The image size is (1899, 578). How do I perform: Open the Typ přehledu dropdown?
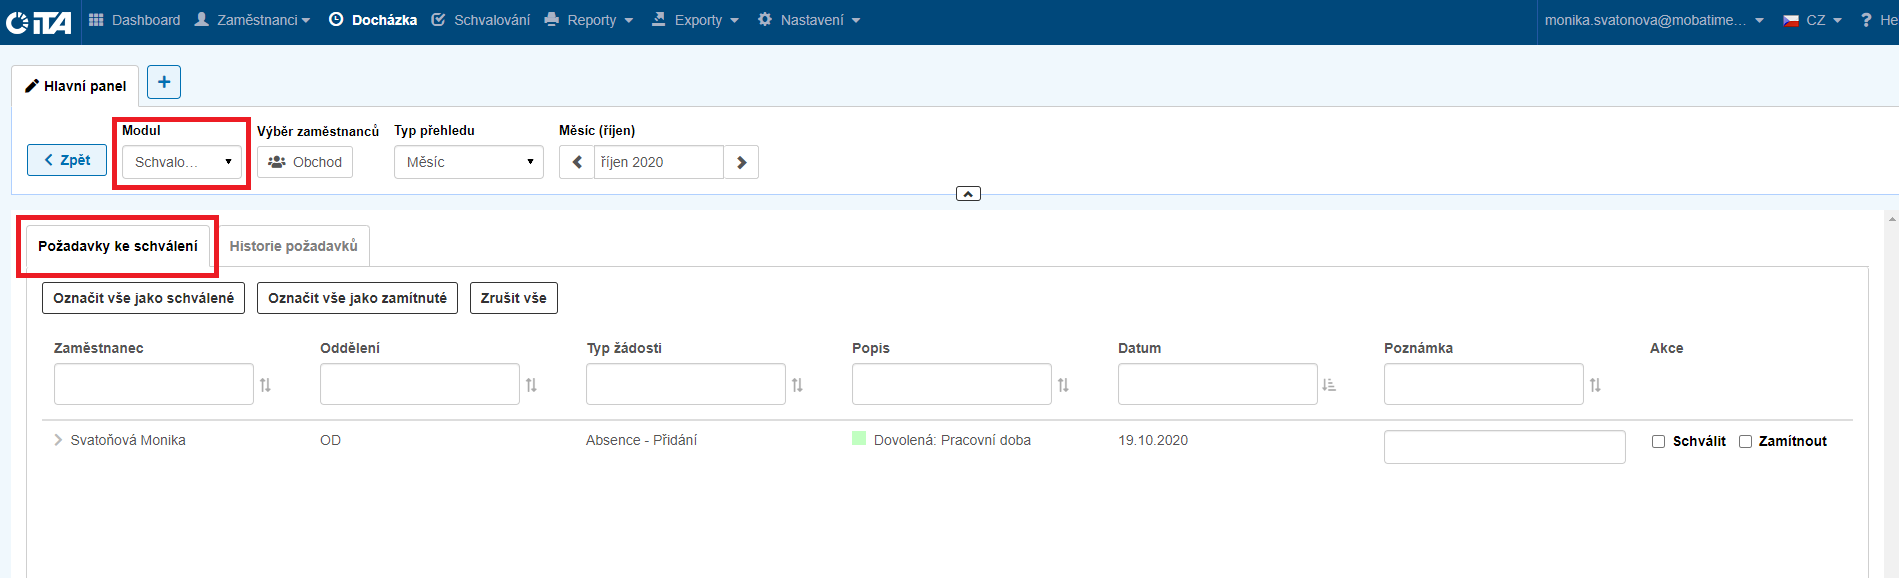click(468, 162)
